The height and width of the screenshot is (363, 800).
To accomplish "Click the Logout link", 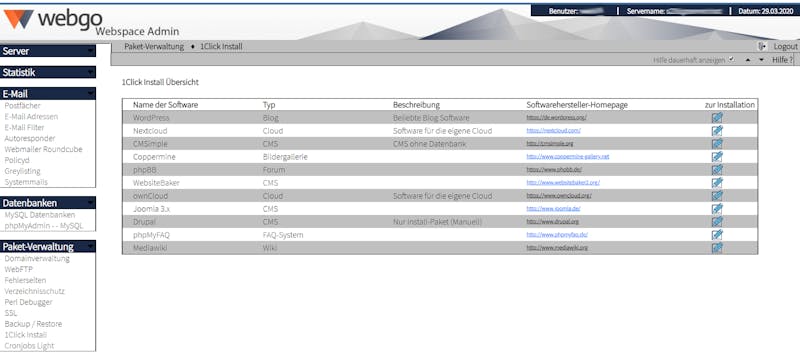I will tap(785, 46).
